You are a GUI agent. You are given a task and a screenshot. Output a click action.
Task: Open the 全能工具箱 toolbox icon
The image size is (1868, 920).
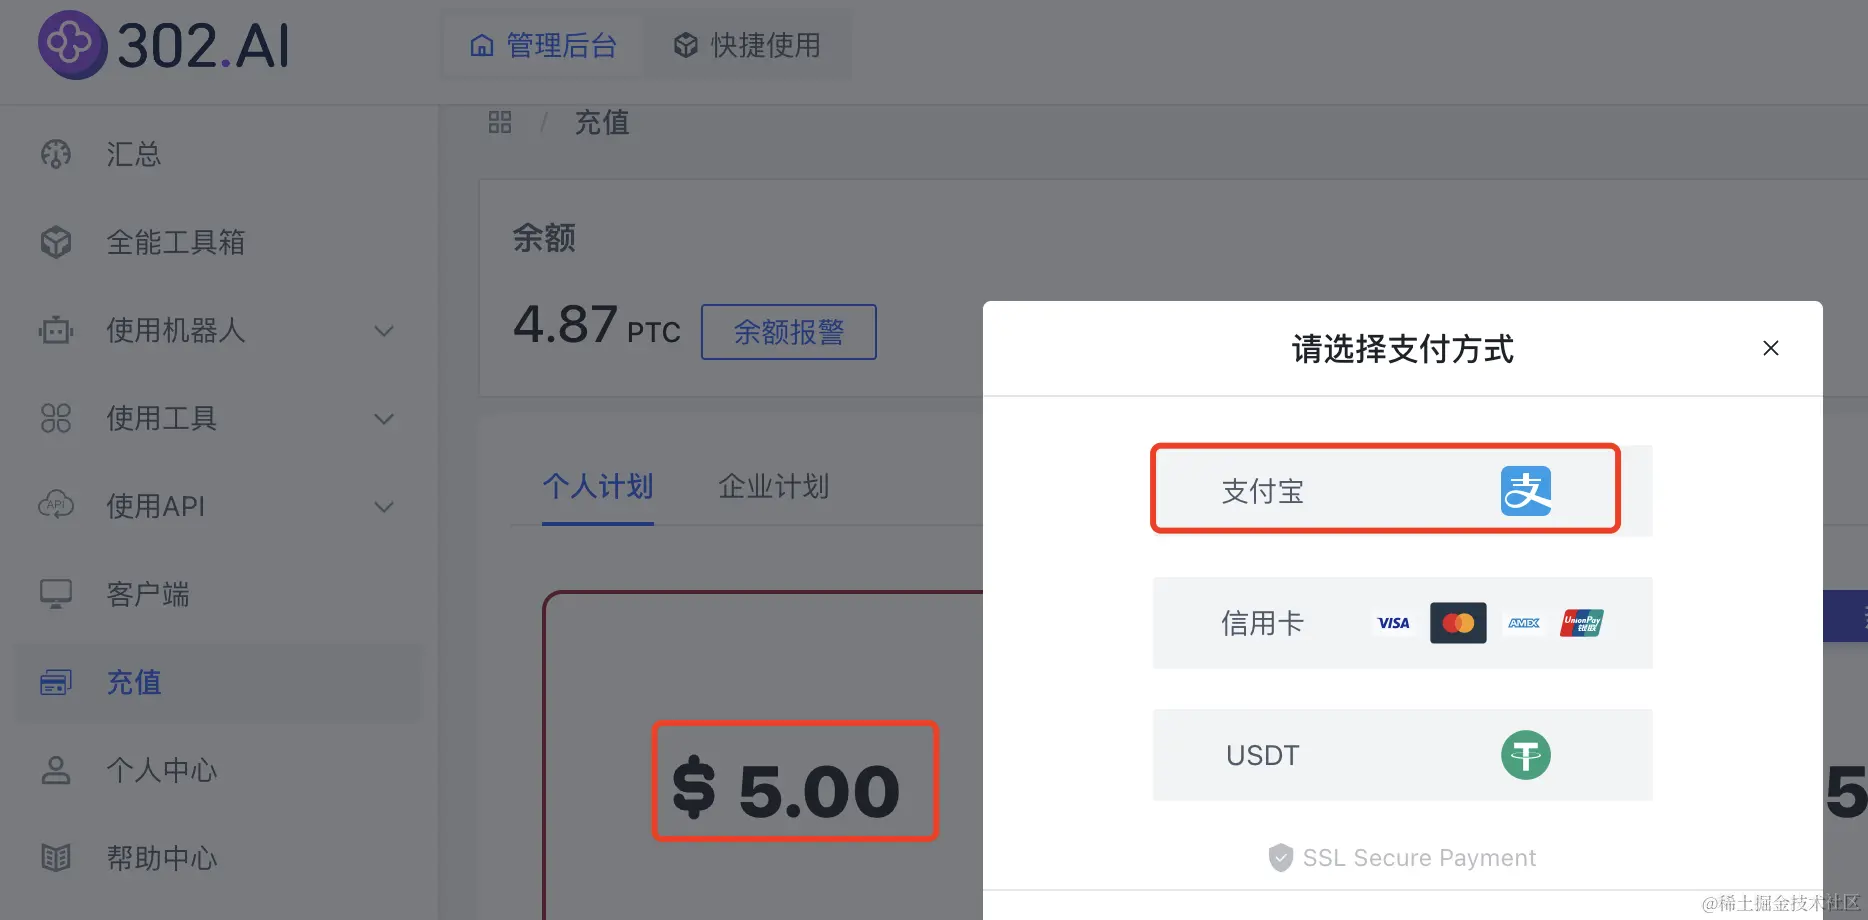55,241
